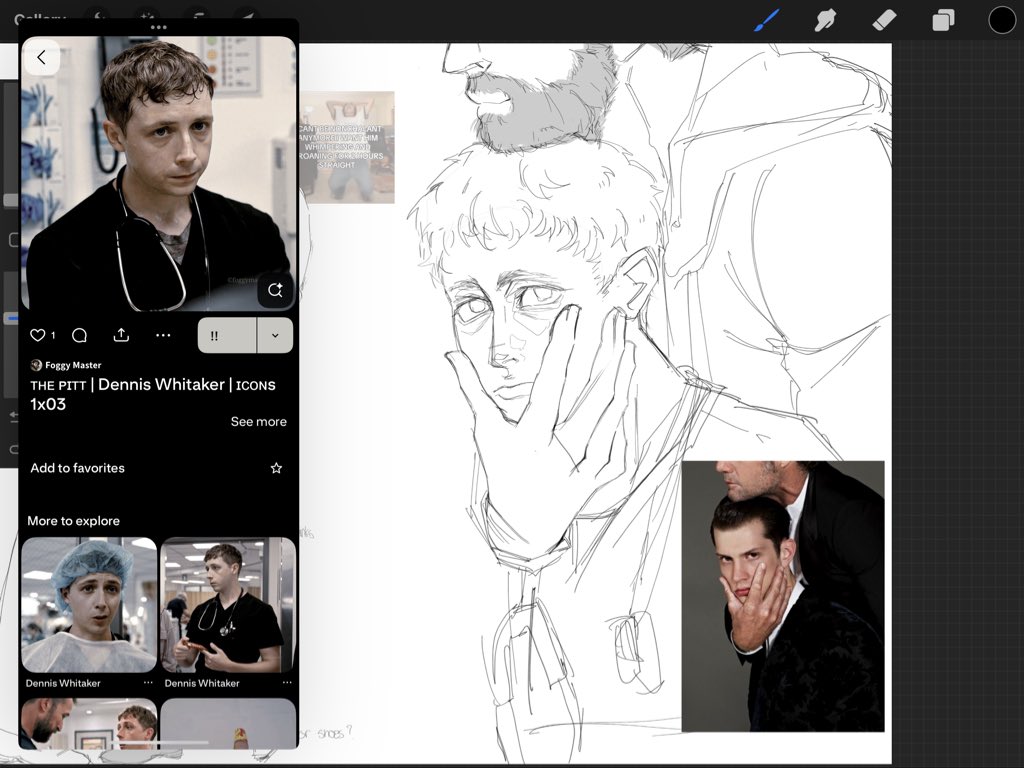Star the Add to favorites option
The height and width of the screenshot is (768, 1024).
click(276, 468)
